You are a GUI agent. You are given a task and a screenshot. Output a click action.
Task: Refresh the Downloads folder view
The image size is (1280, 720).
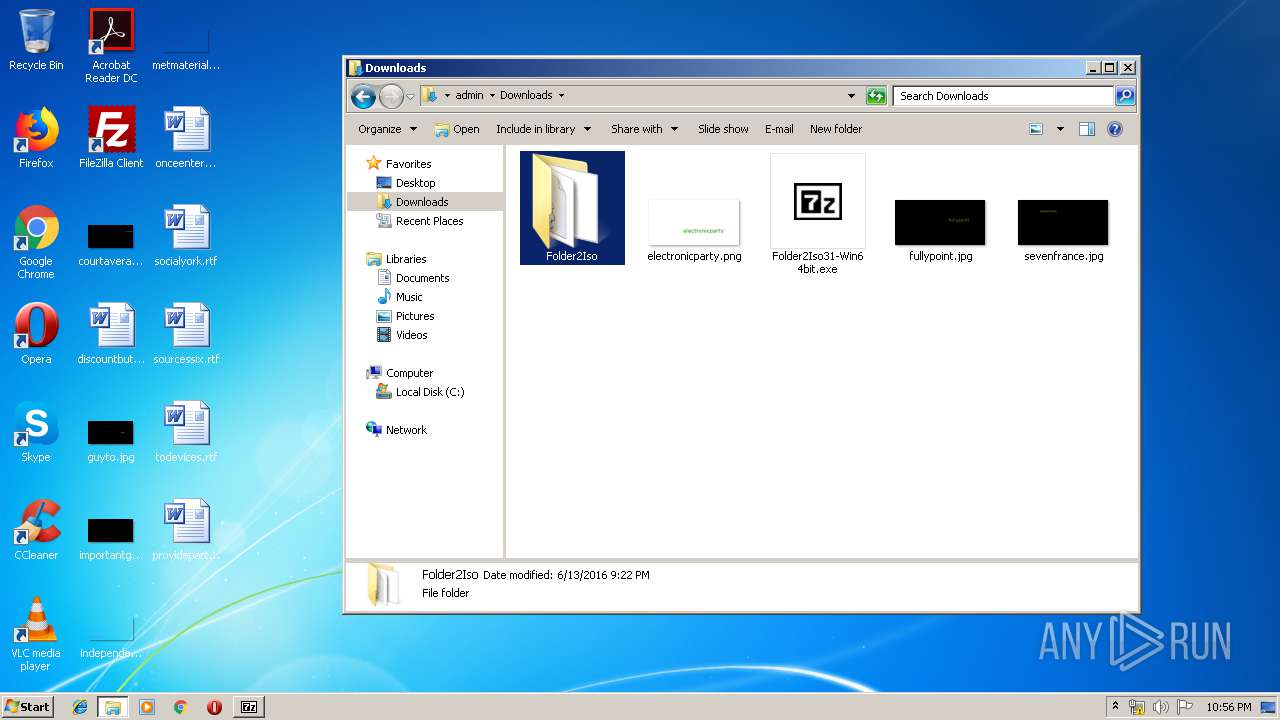click(876, 96)
